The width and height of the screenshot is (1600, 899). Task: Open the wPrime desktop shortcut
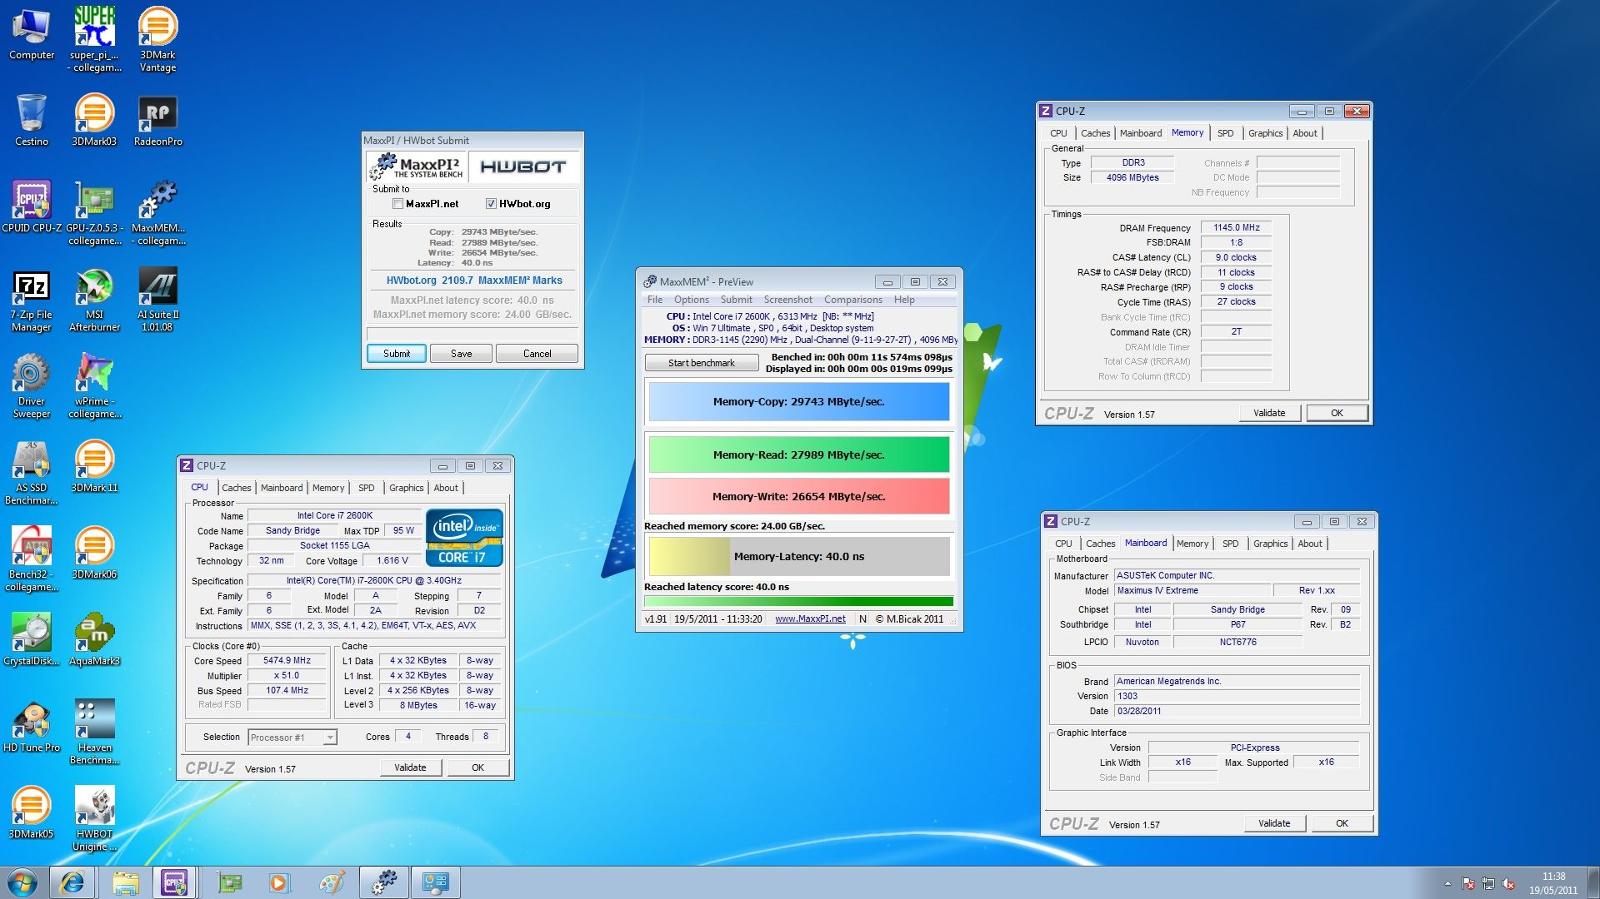coord(95,386)
